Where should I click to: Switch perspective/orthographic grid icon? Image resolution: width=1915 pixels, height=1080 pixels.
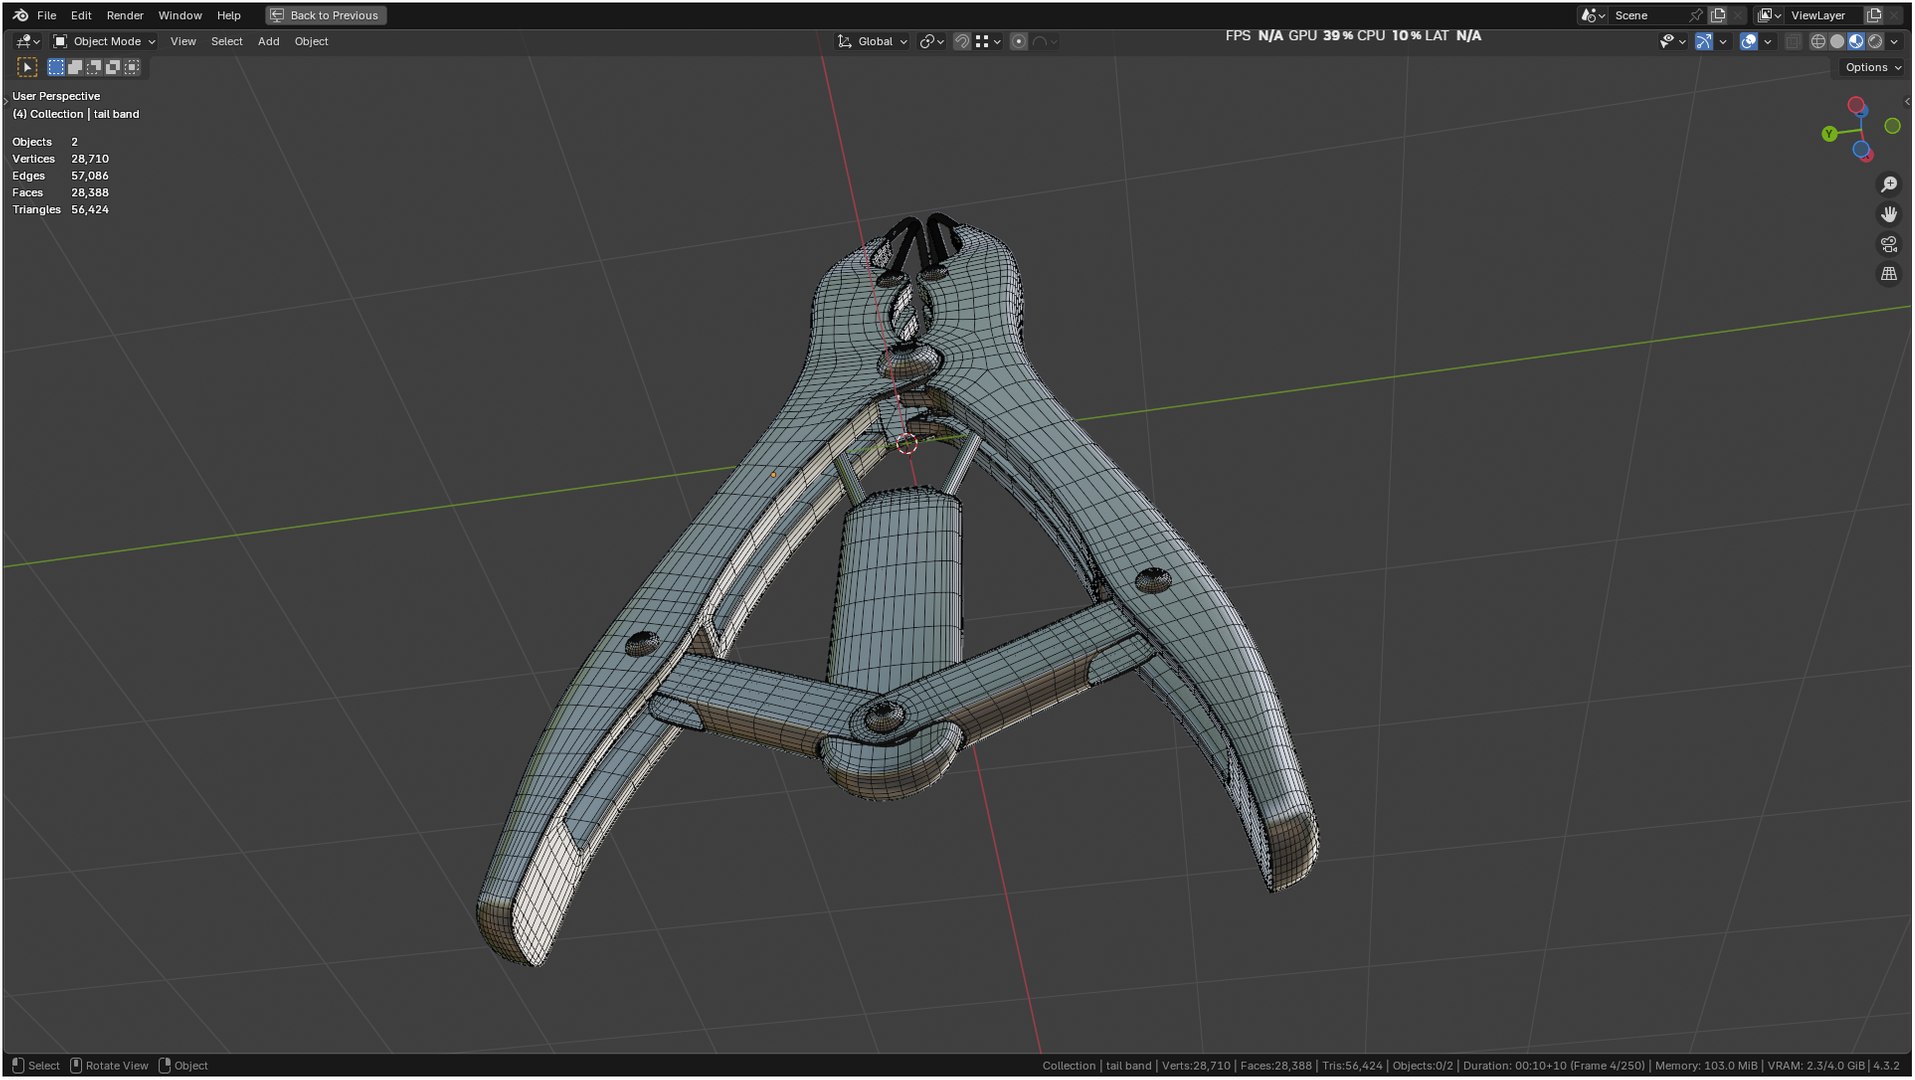(x=1889, y=273)
